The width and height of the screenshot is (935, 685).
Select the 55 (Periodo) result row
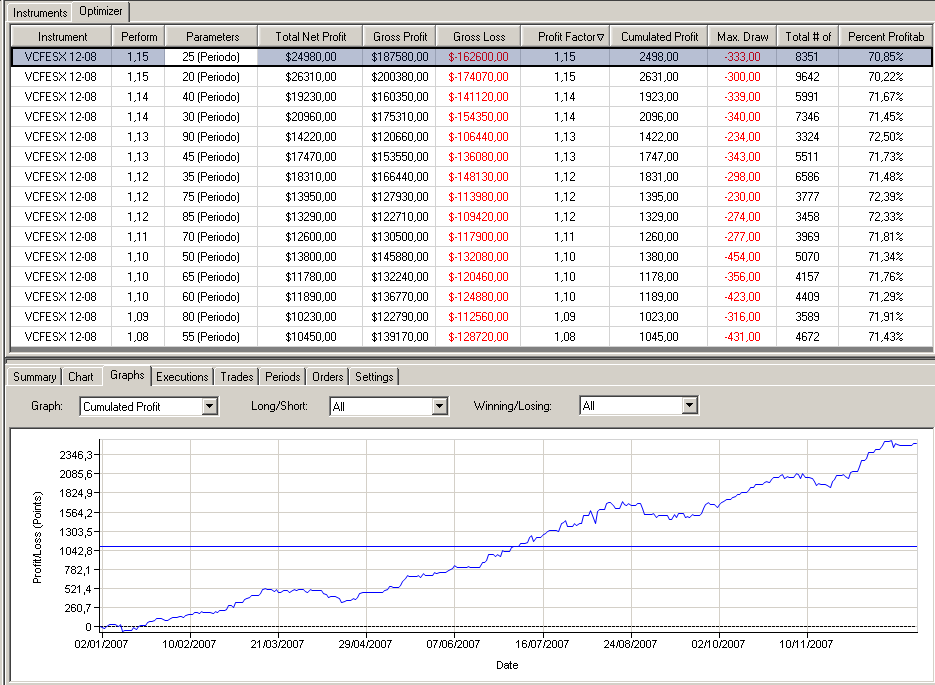[212, 337]
